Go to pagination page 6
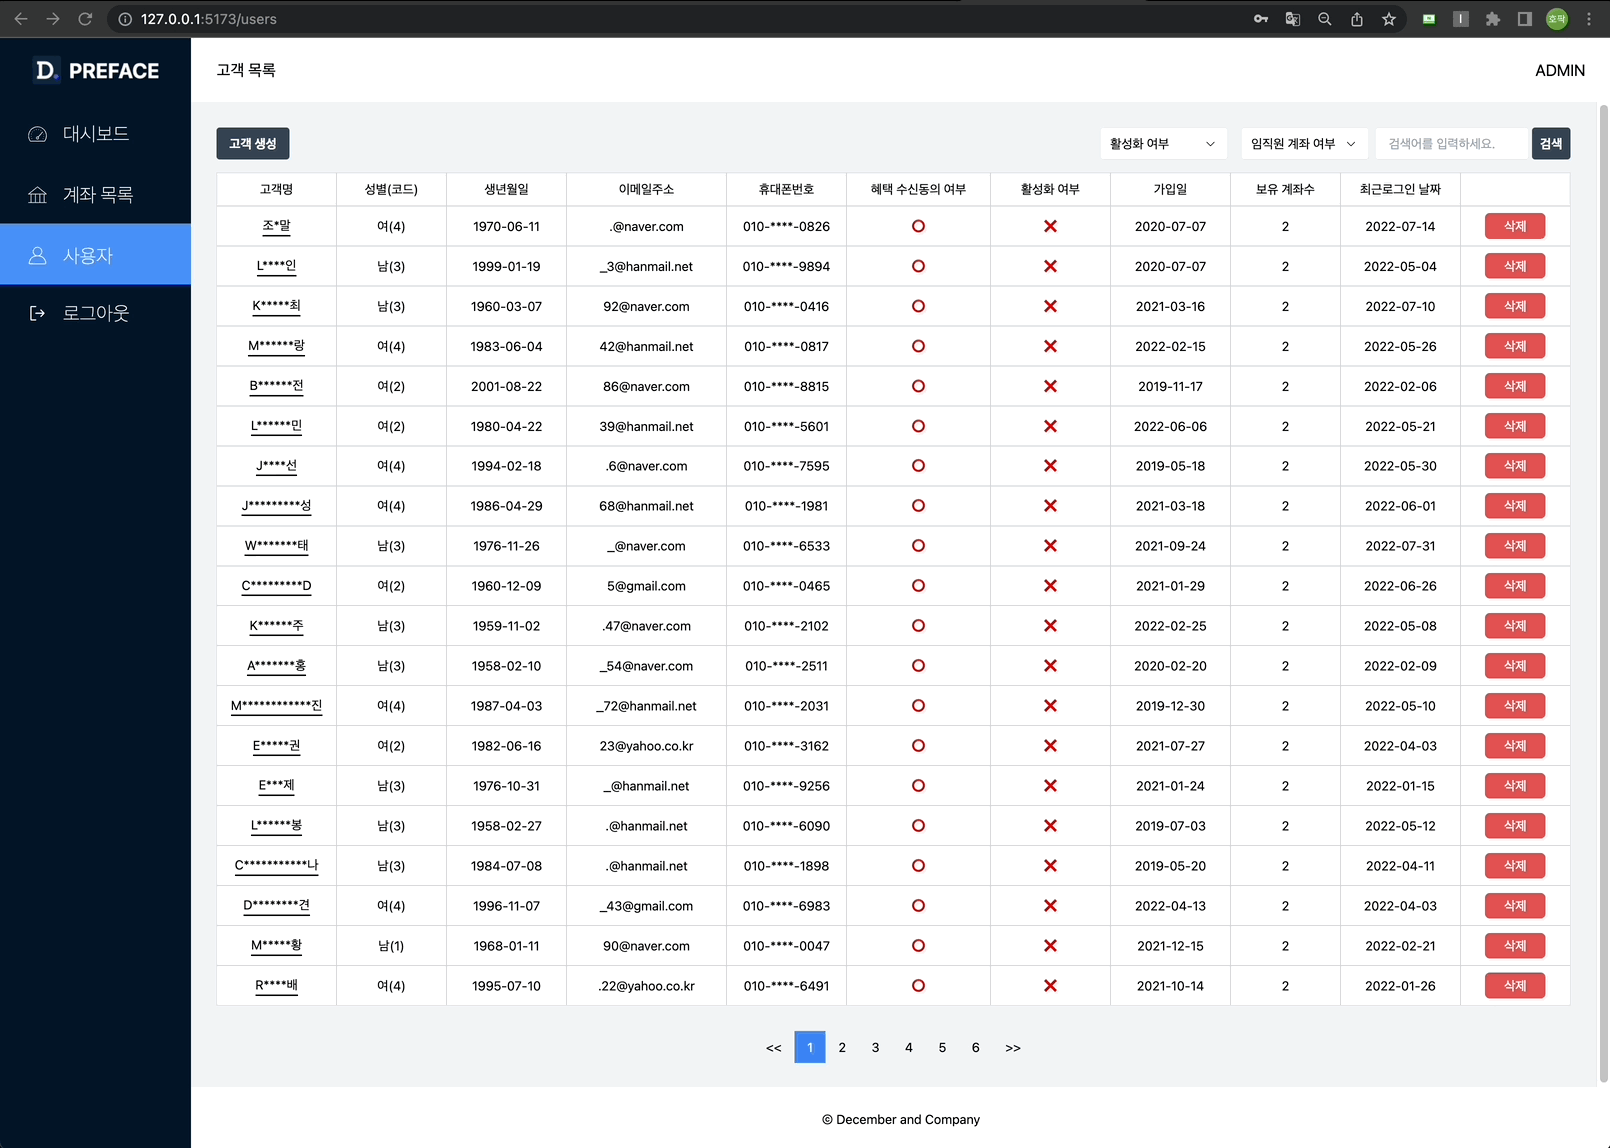 pyautogui.click(x=976, y=1047)
